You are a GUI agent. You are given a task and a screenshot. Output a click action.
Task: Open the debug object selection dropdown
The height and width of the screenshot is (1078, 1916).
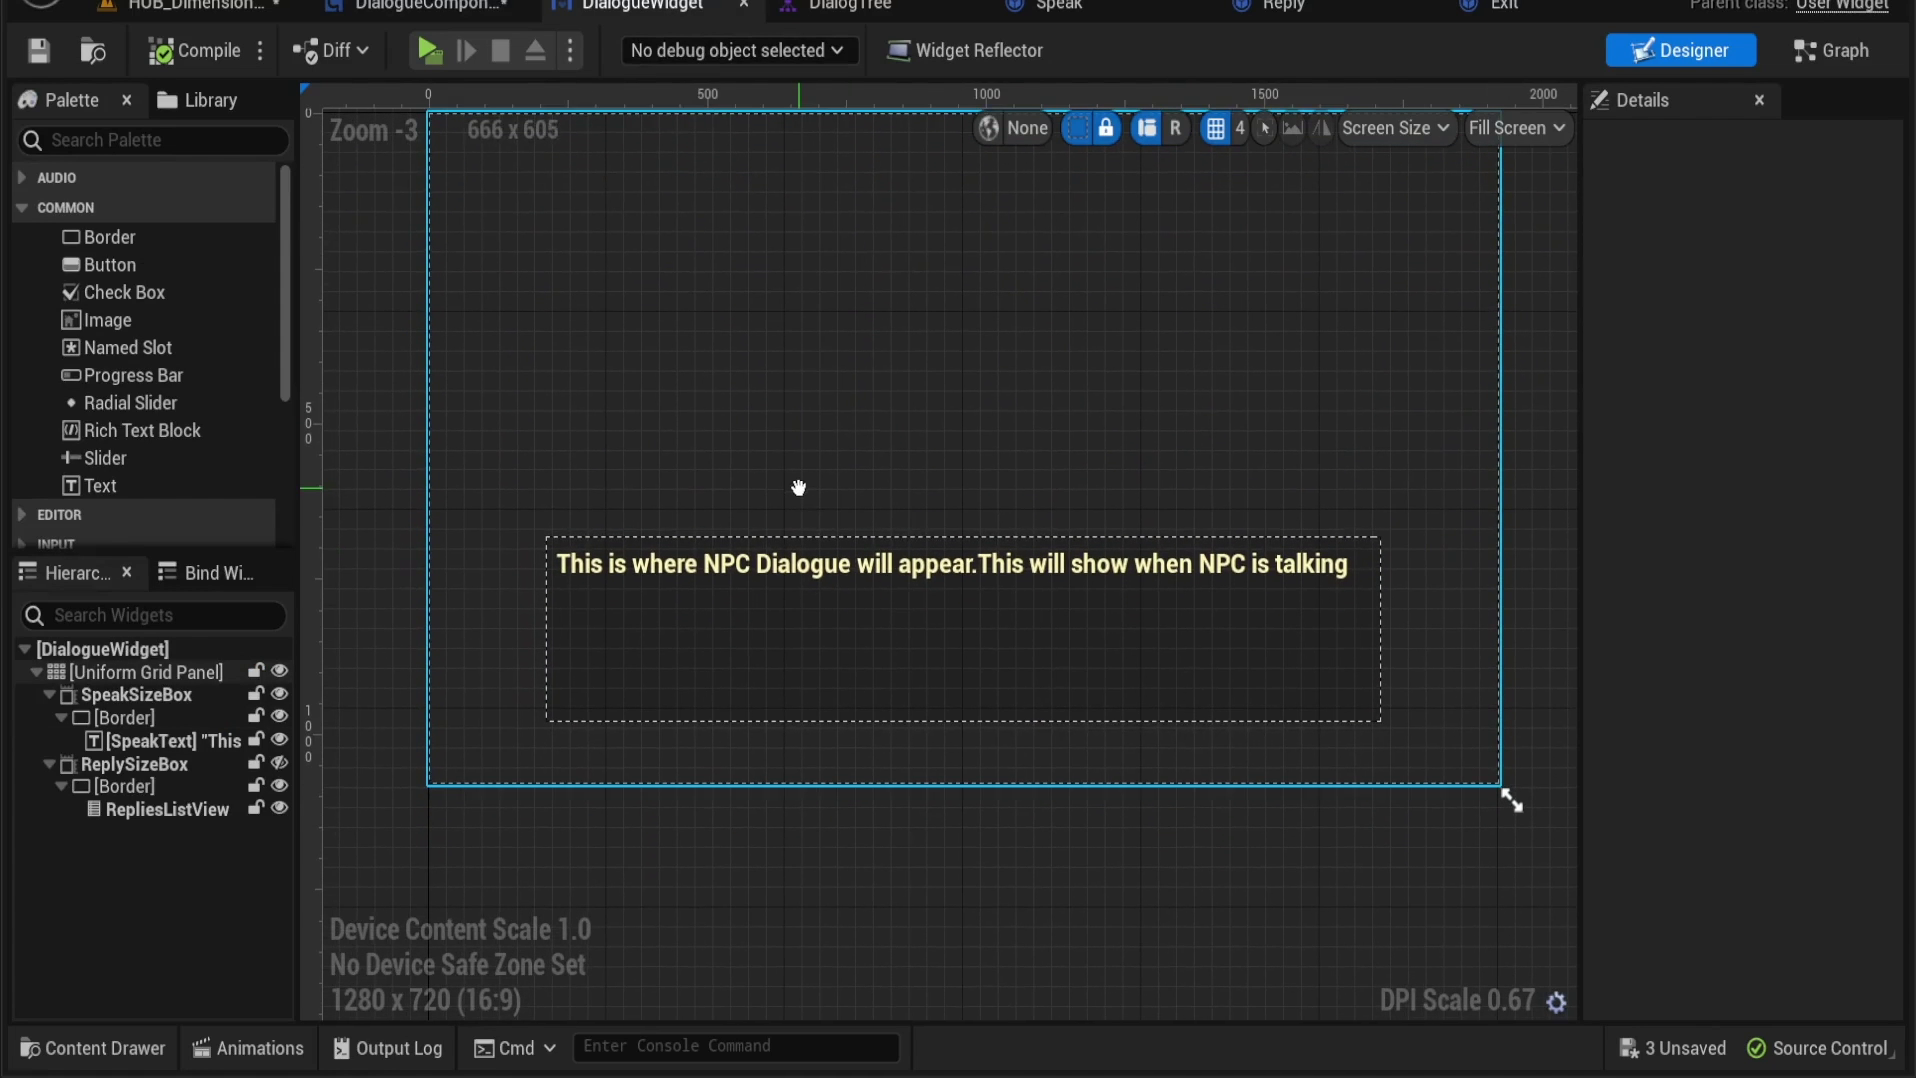(737, 50)
